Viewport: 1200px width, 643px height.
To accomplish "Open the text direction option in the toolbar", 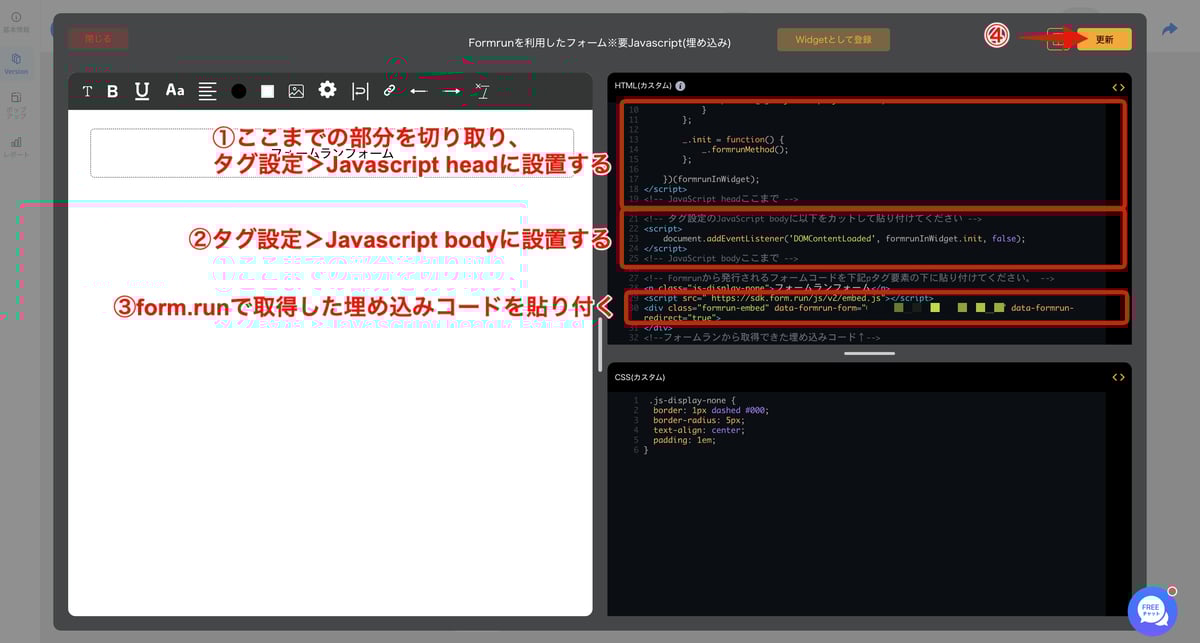I will 360,91.
